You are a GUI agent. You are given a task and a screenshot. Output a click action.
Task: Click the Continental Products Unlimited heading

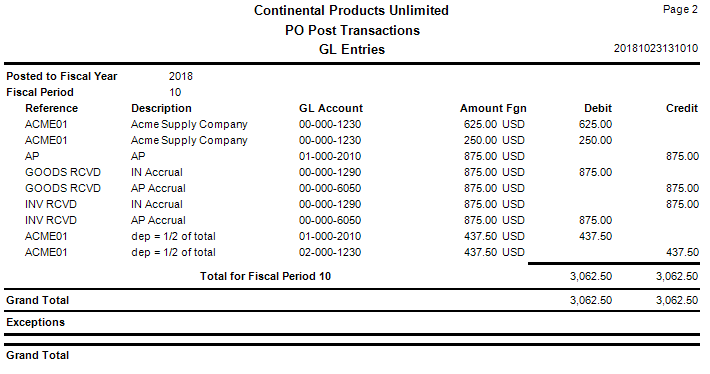(x=351, y=10)
